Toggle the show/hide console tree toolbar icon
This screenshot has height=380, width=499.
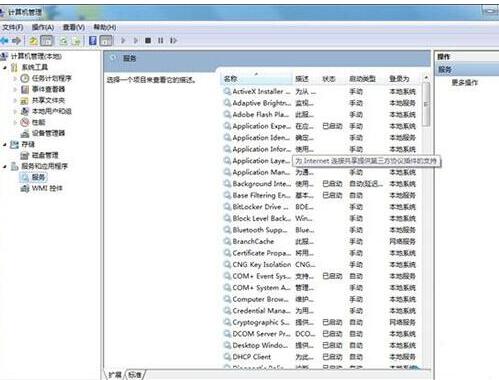pyautogui.click(x=47, y=41)
